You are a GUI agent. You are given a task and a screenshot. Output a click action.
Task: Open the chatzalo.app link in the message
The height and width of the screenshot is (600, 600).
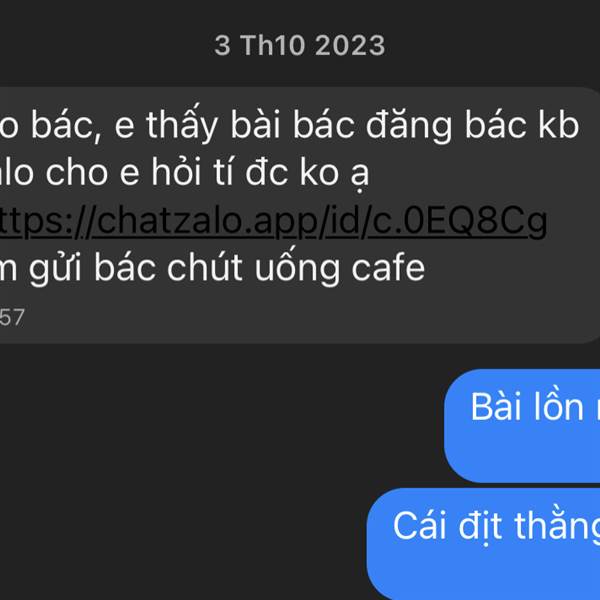click(x=273, y=221)
